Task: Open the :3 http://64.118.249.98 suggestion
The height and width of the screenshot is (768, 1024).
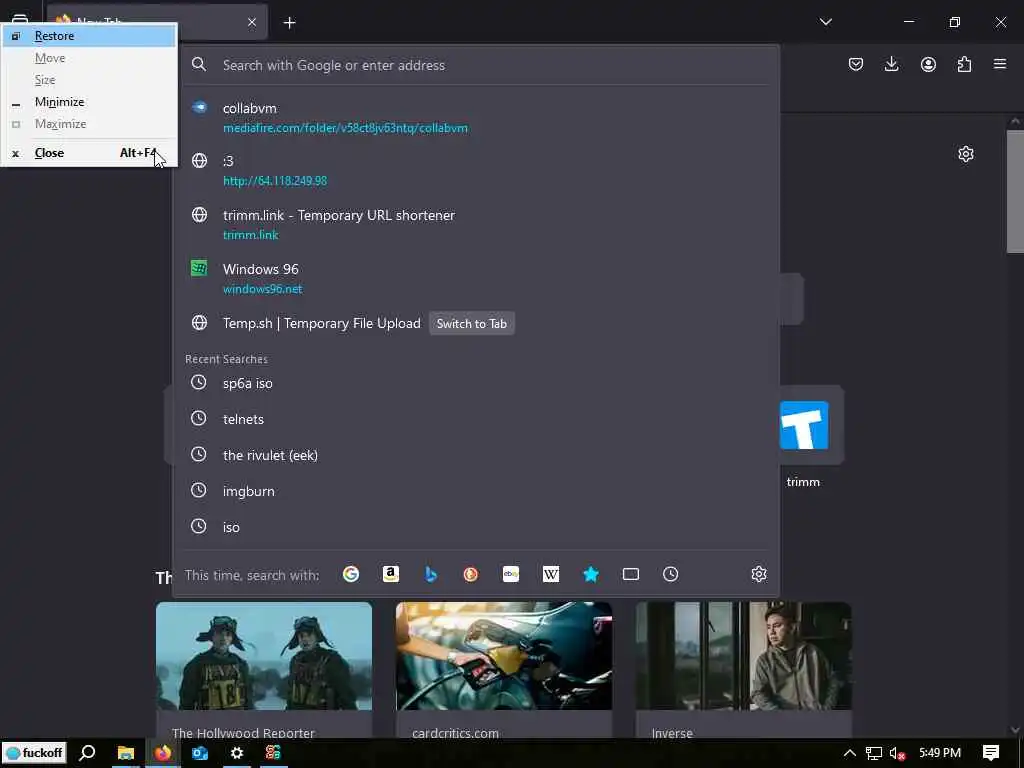Action: pyautogui.click(x=477, y=170)
